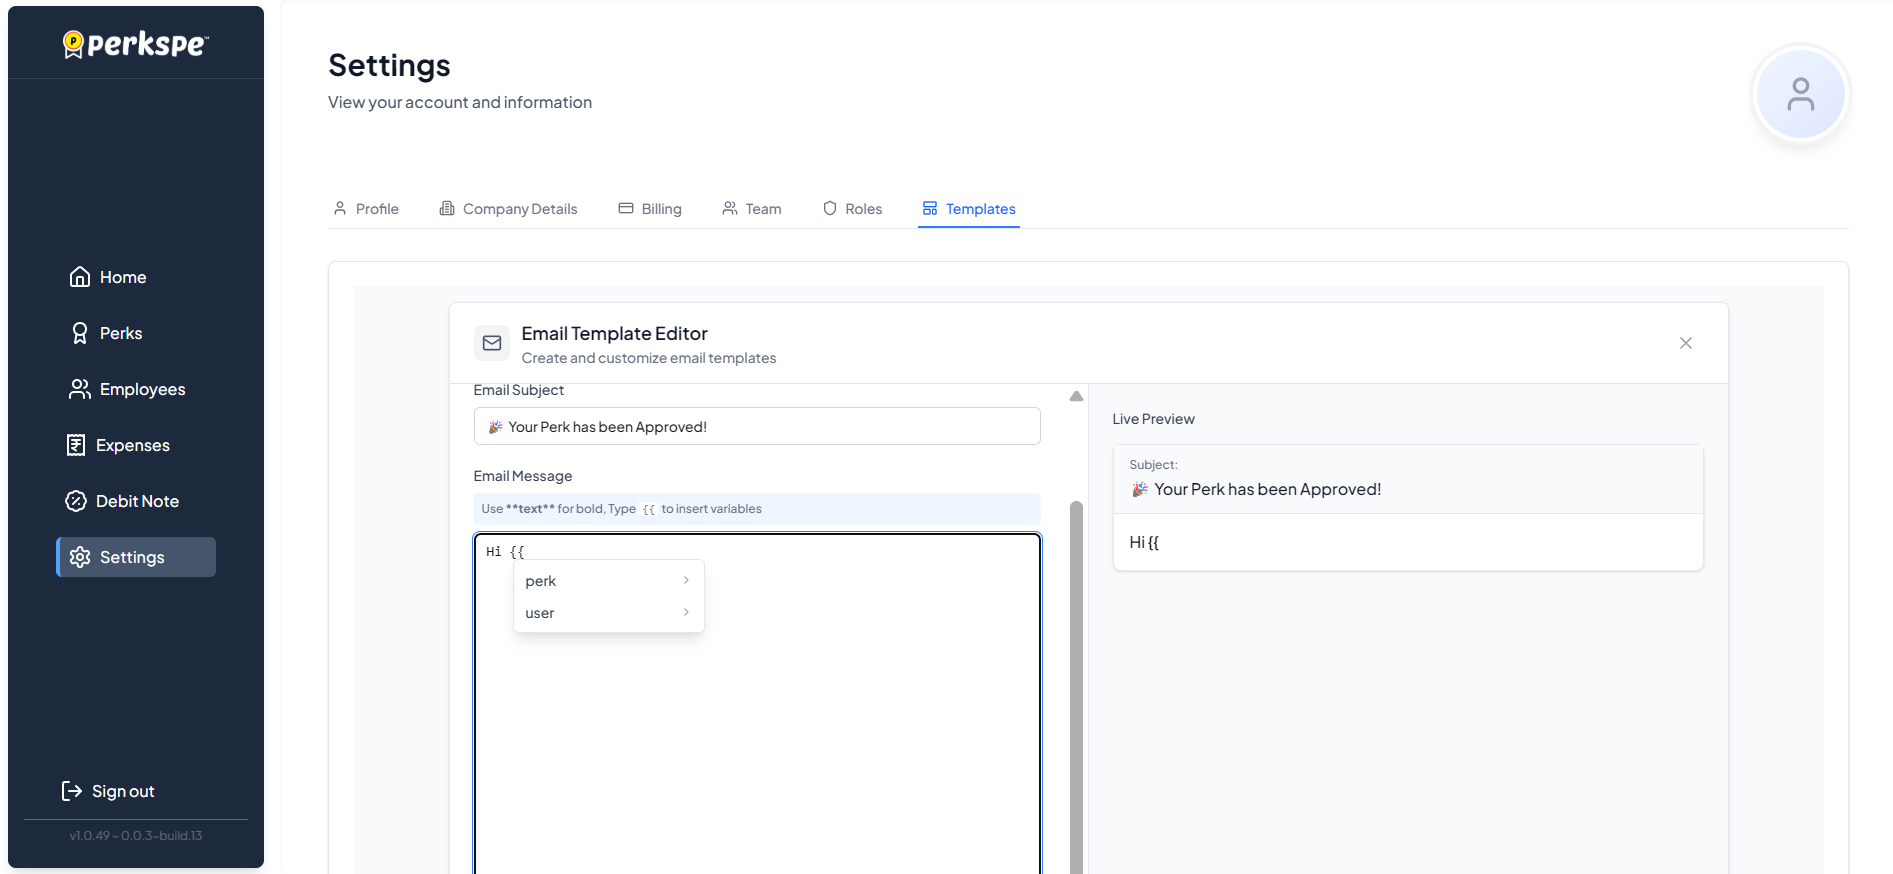Image resolution: width=1893 pixels, height=874 pixels.
Task: Click the Perkspe logo
Action: point(136,44)
